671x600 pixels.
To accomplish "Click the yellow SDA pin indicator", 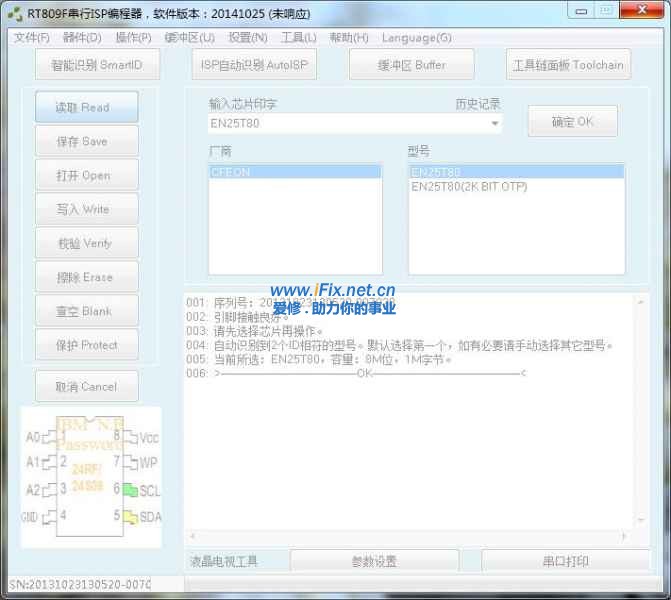I will pyautogui.click(x=130, y=517).
